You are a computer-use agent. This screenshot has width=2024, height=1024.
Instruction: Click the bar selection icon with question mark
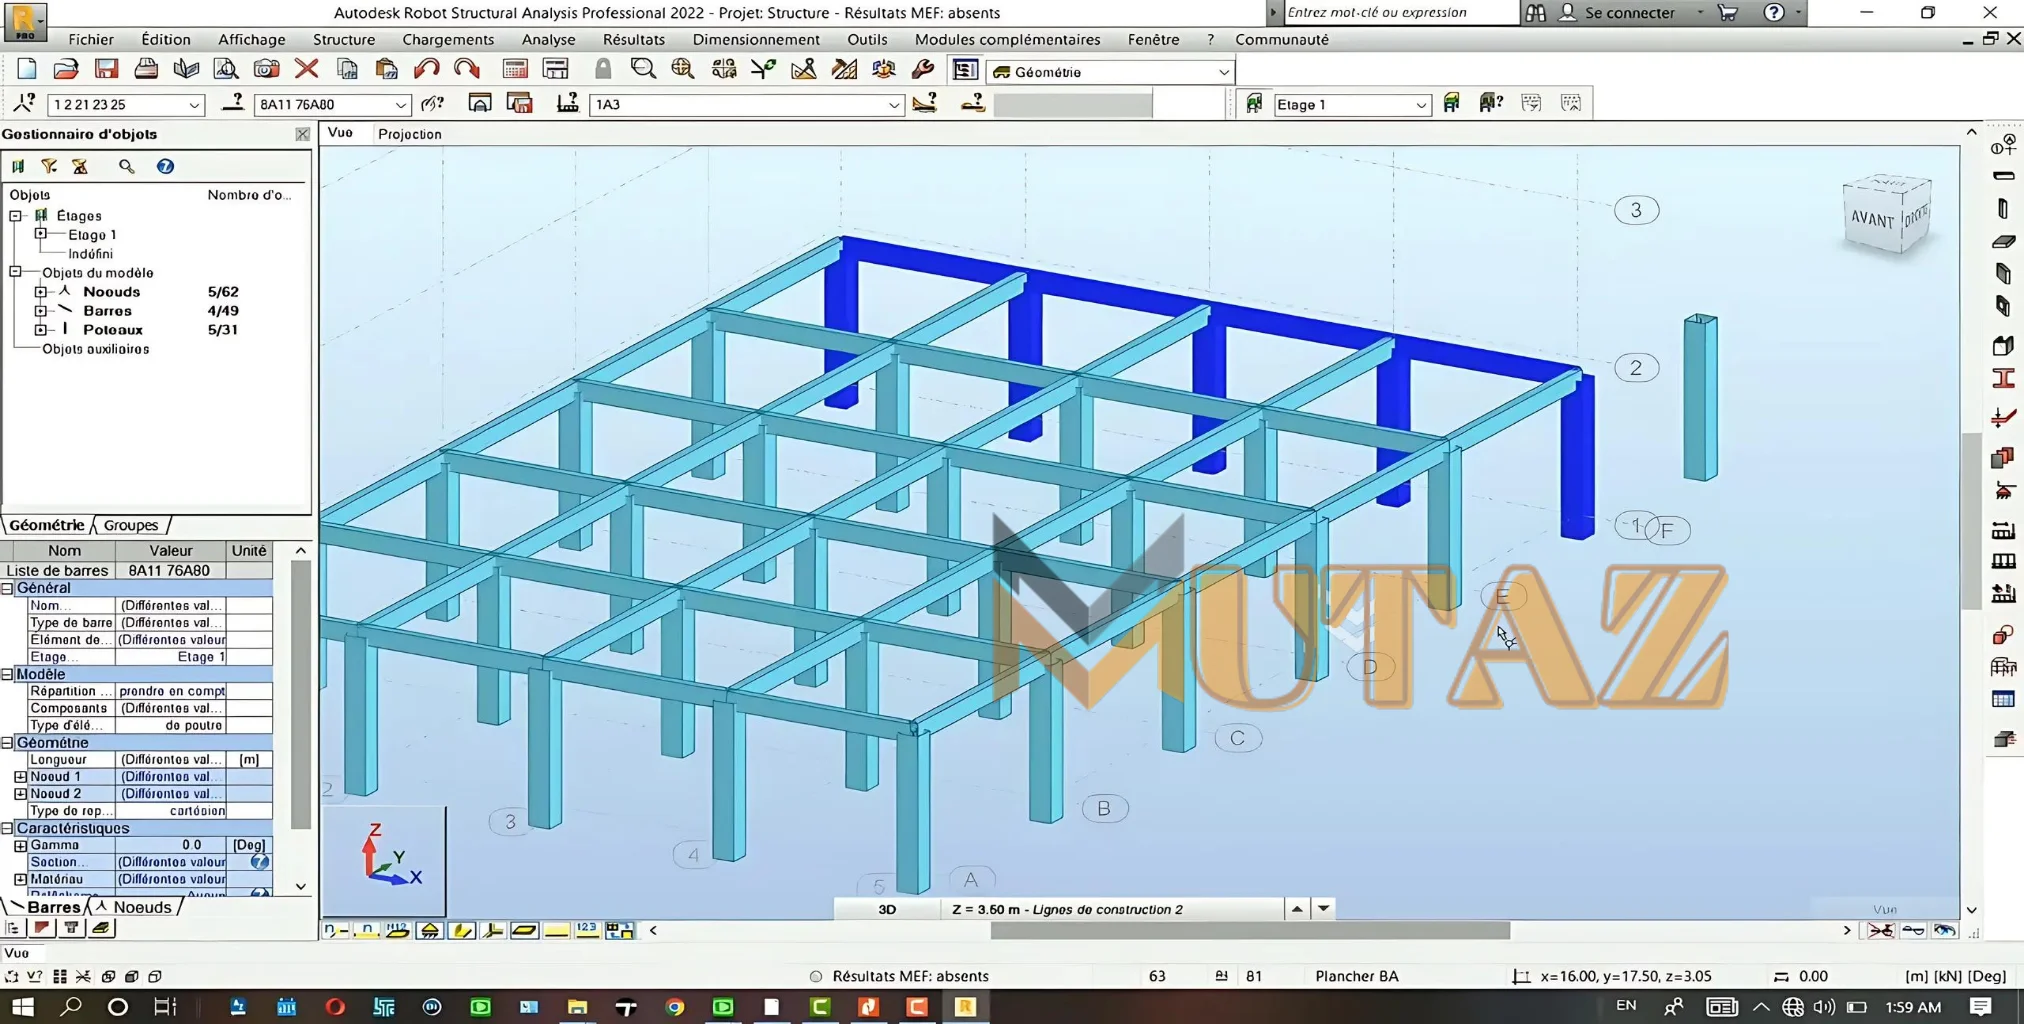pos(233,103)
